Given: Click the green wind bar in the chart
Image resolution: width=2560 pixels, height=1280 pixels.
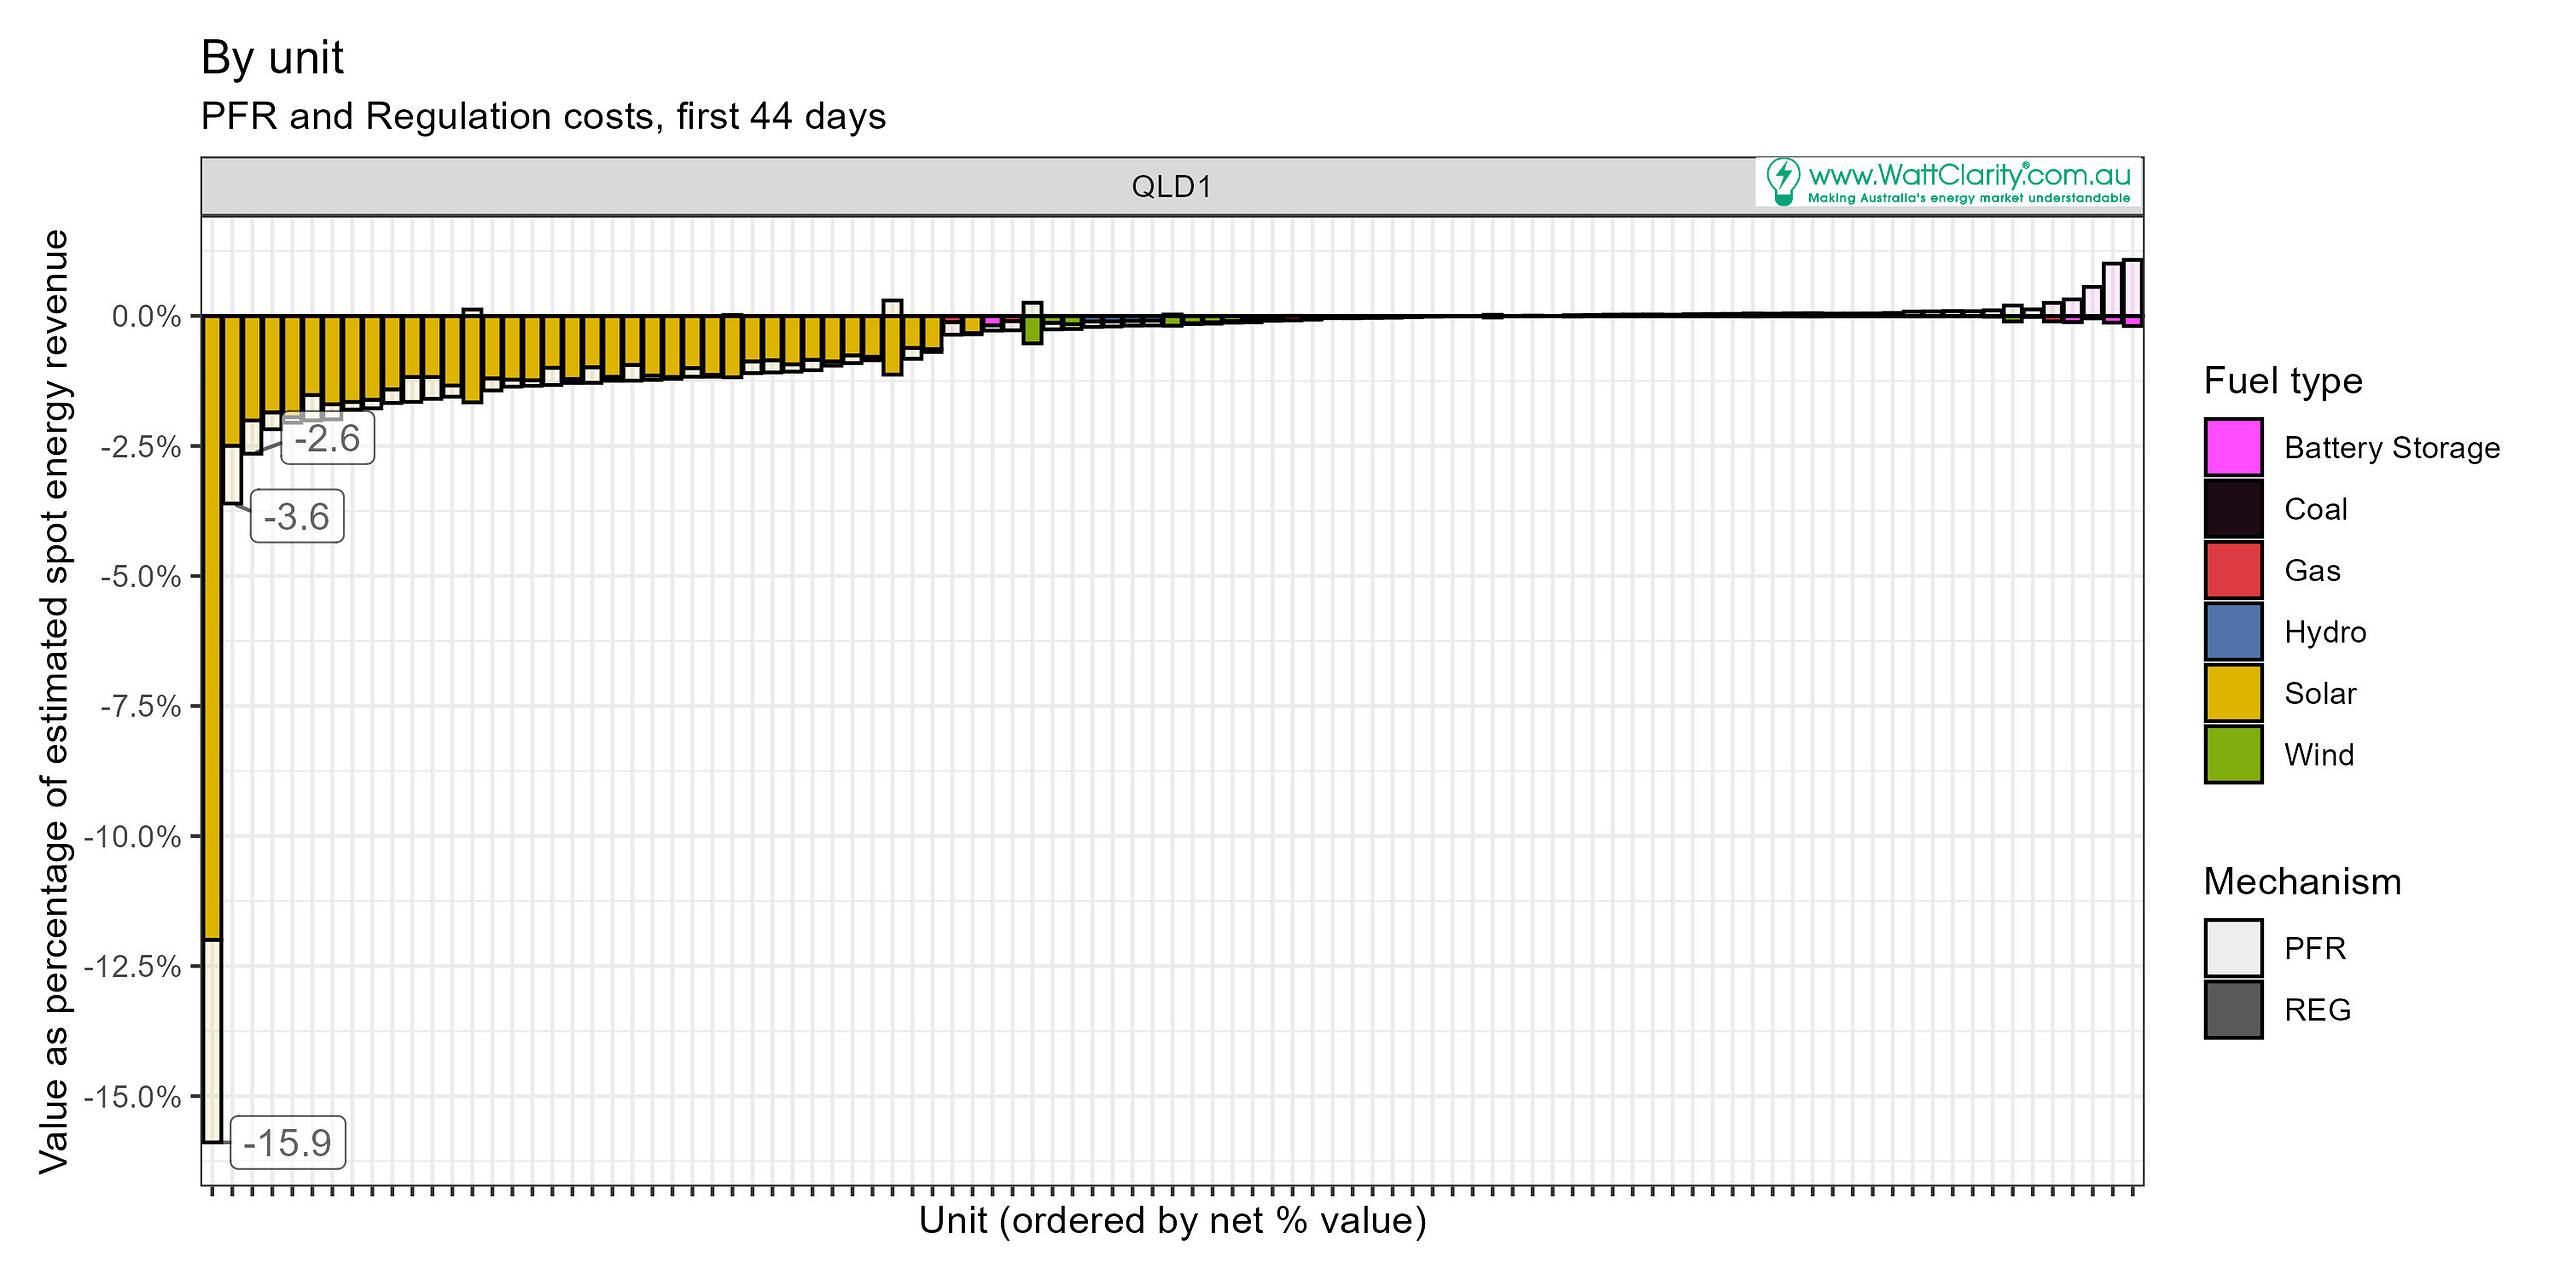Looking at the screenshot, I should coord(1032,330).
